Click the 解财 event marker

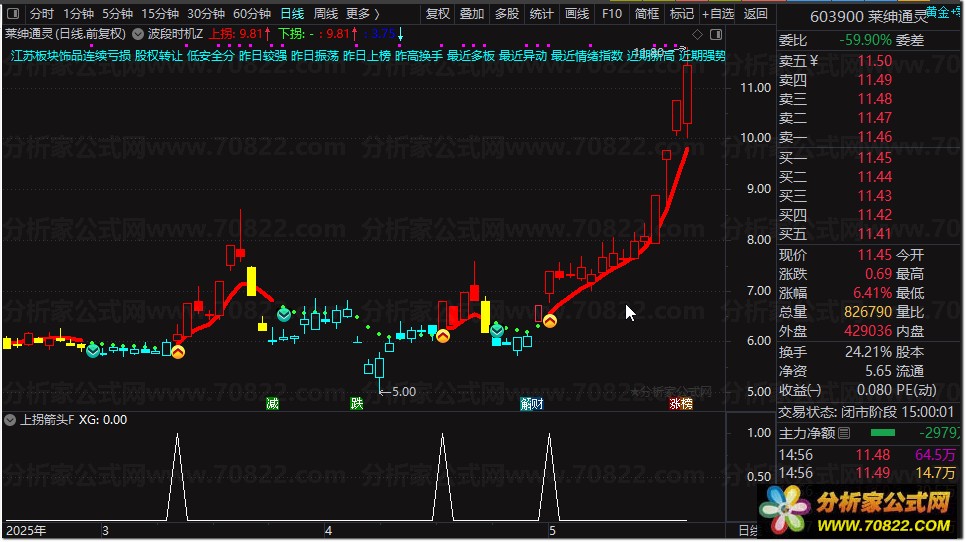coord(532,404)
